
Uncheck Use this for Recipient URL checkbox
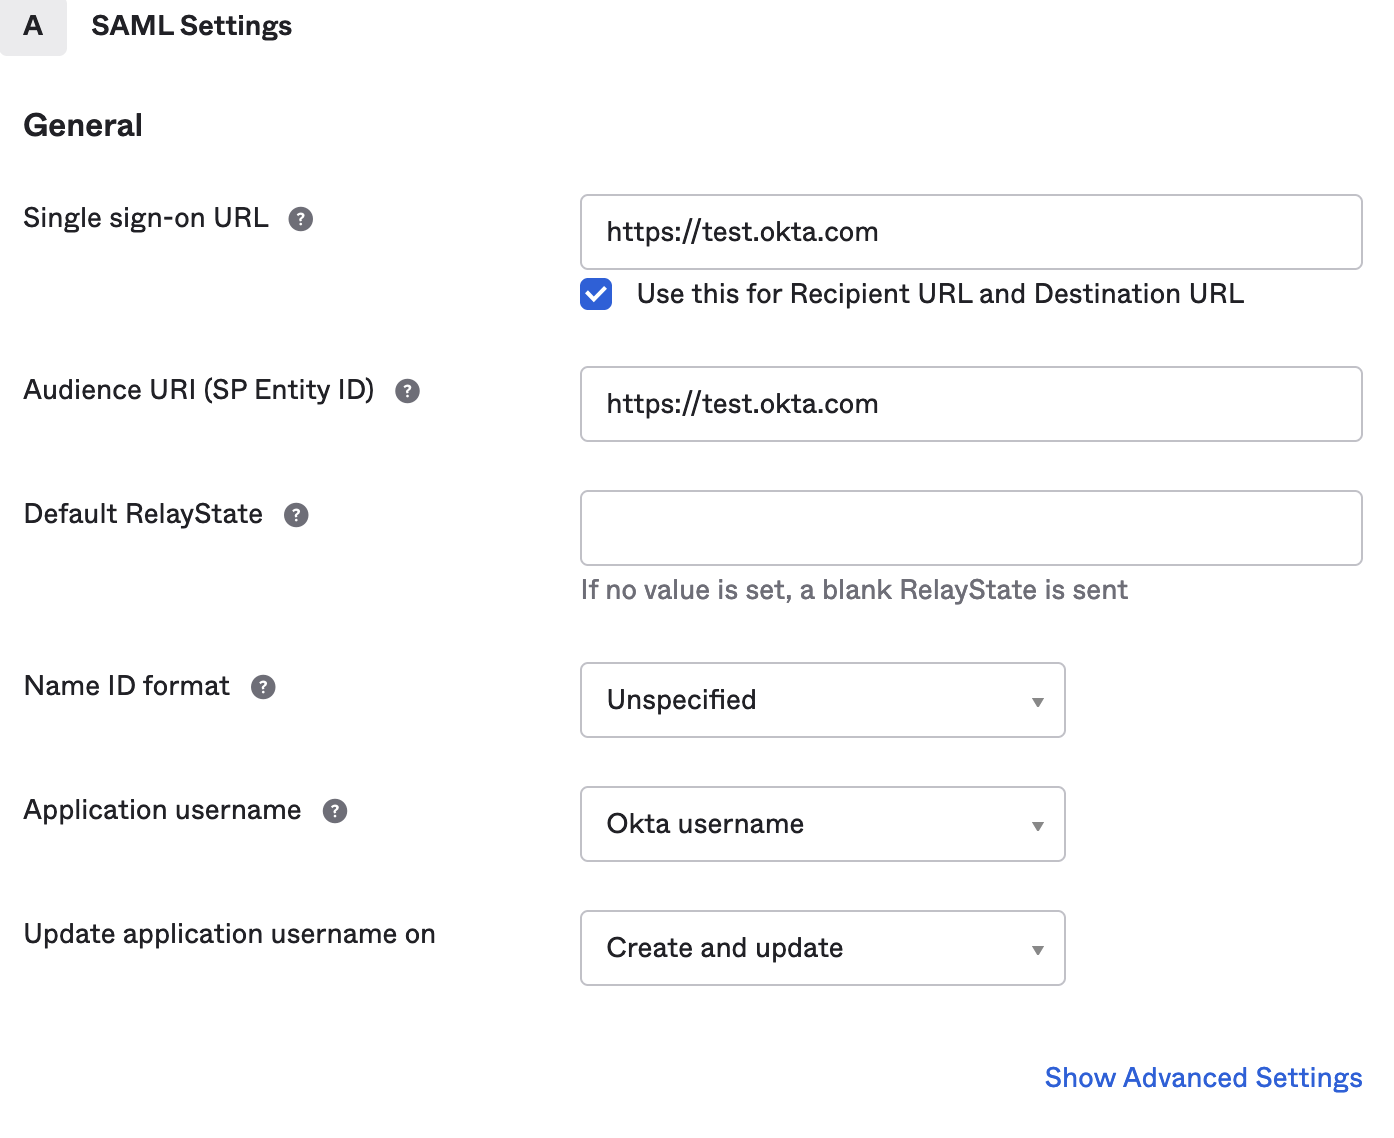pyautogui.click(x=597, y=295)
